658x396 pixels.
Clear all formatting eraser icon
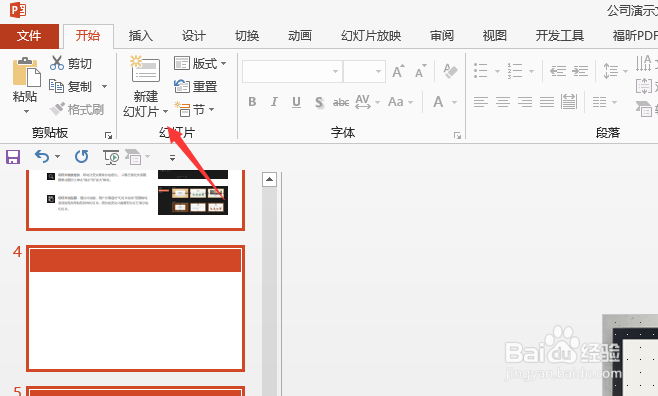[450, 71]
